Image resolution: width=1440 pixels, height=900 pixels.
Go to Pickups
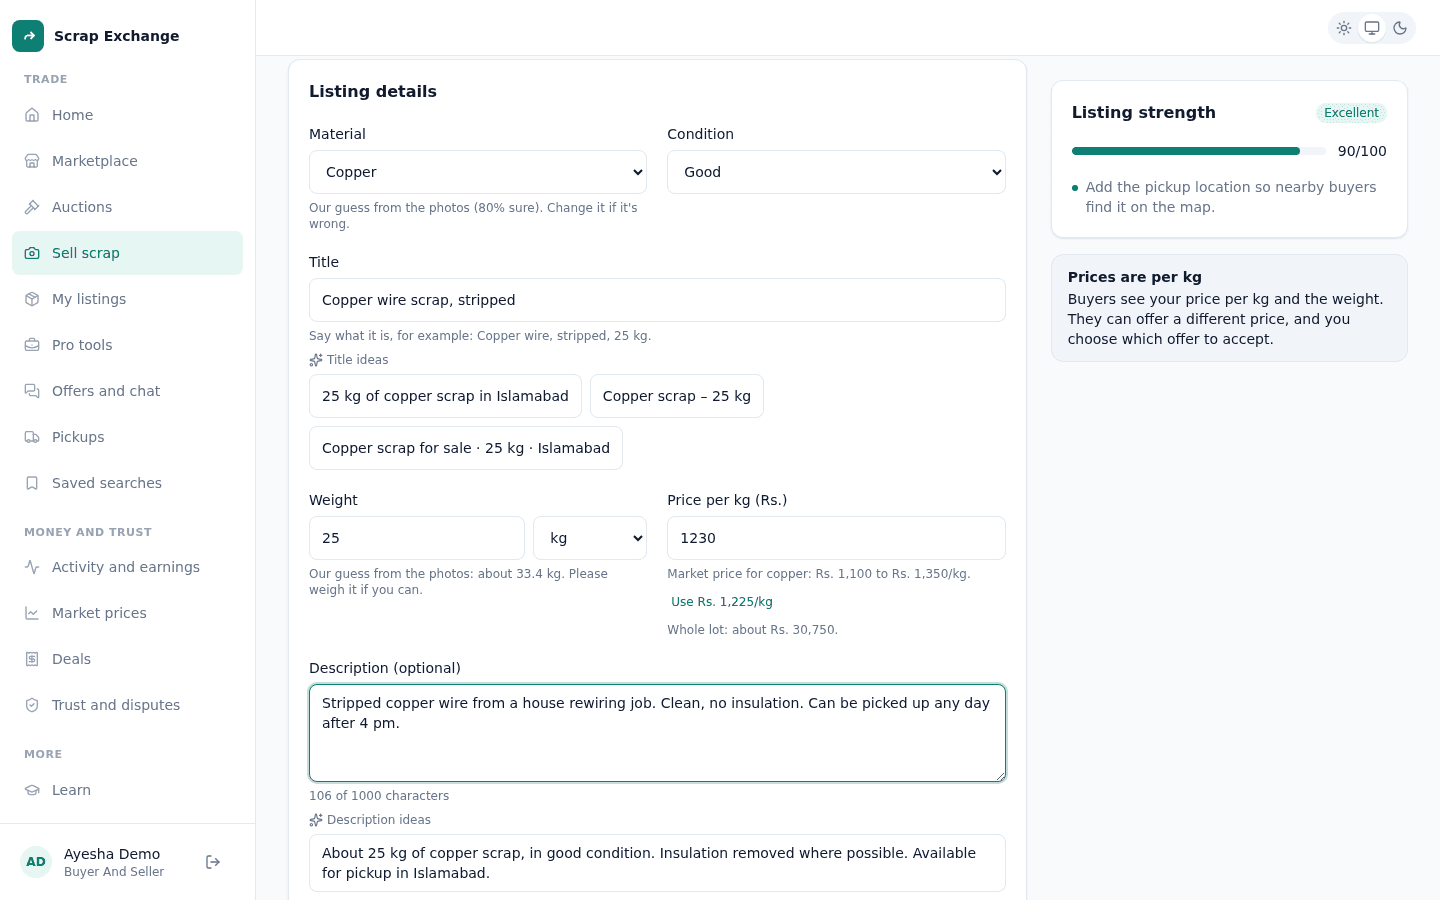(127, 437)
